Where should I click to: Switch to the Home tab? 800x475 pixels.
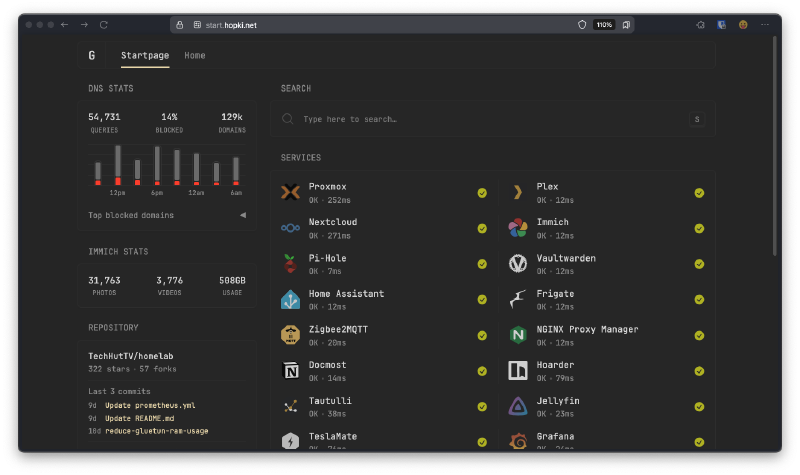coord(195,56)
